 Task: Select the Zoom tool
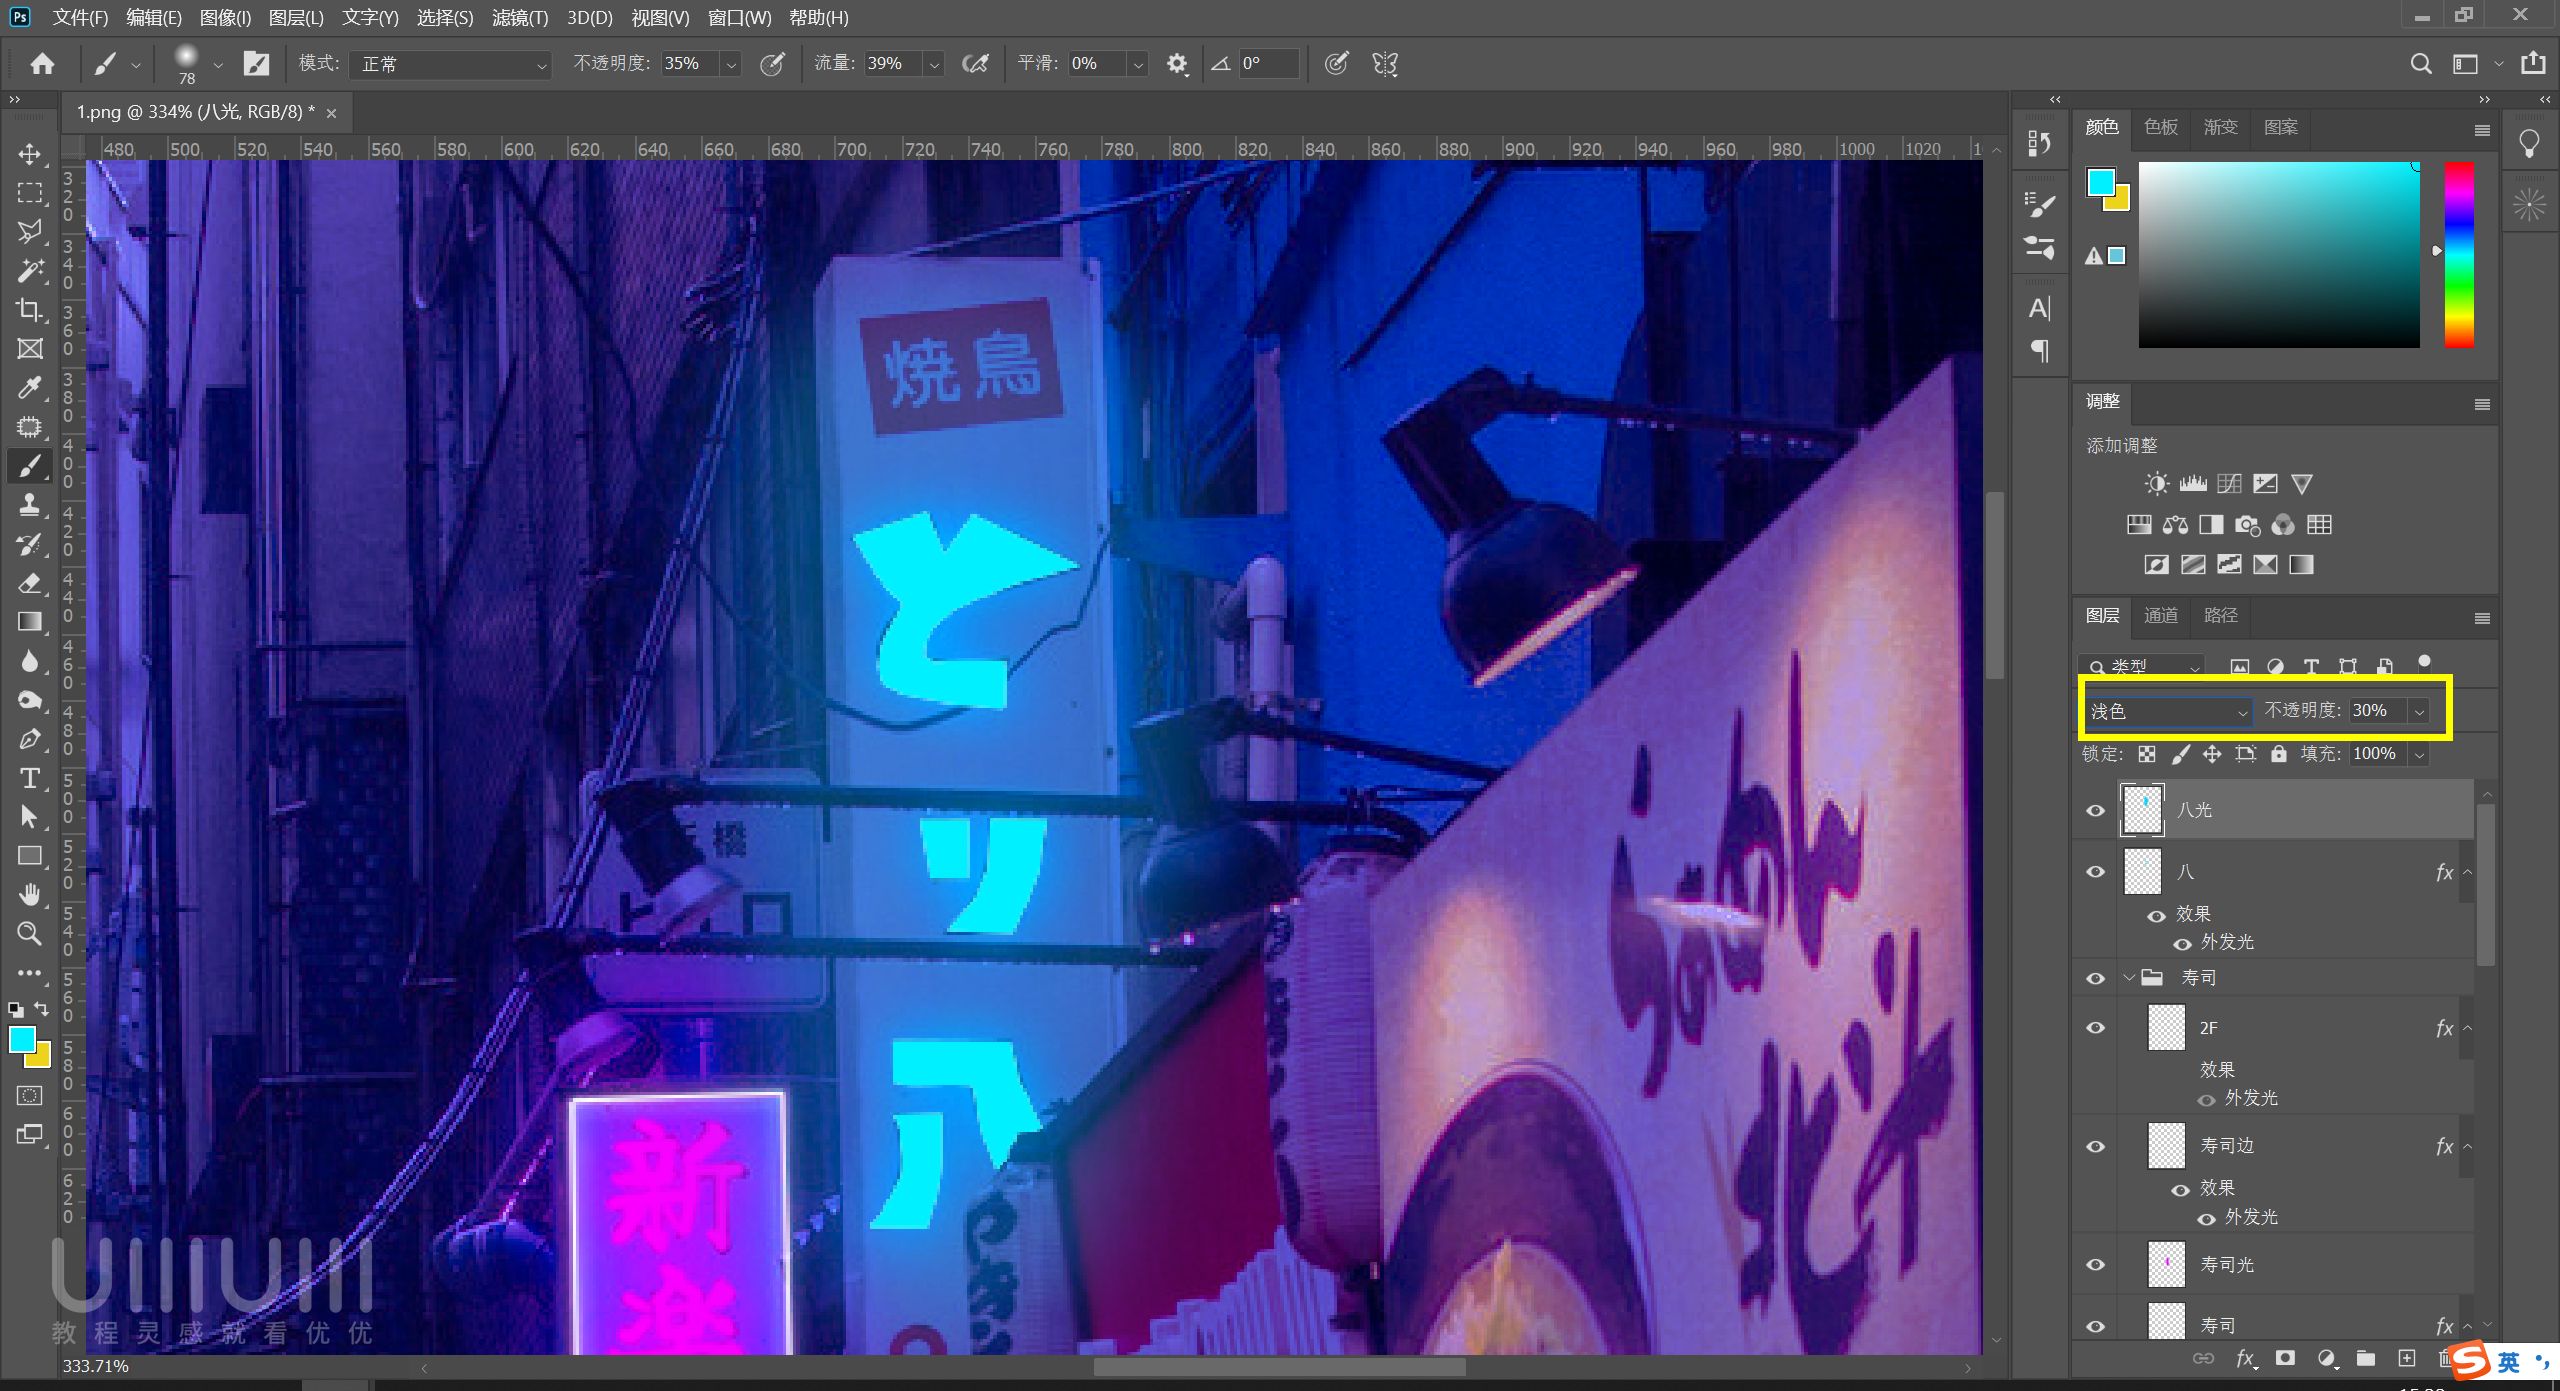[30, 934]
